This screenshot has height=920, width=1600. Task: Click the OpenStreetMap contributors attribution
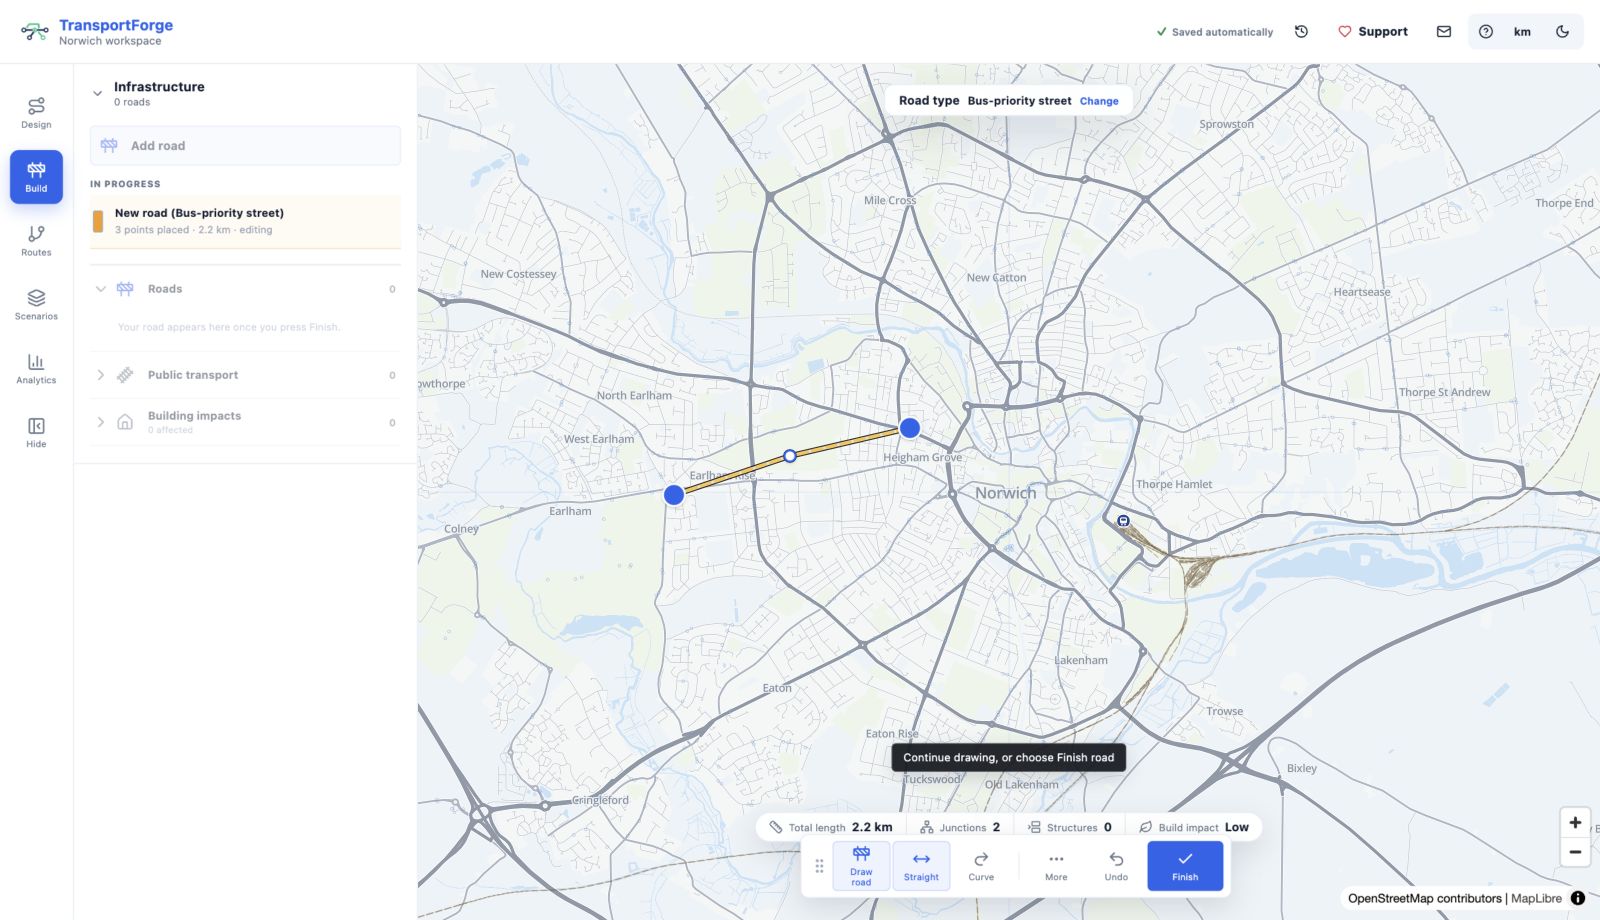(x=1425, y=898)
